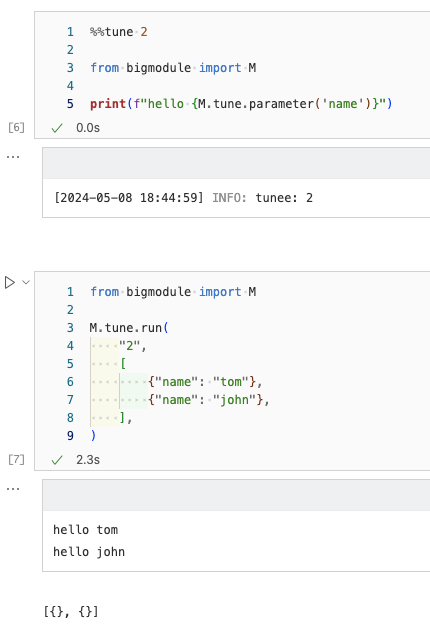
Task: Click the print statement in first cell
Action: tap(241, 104)
